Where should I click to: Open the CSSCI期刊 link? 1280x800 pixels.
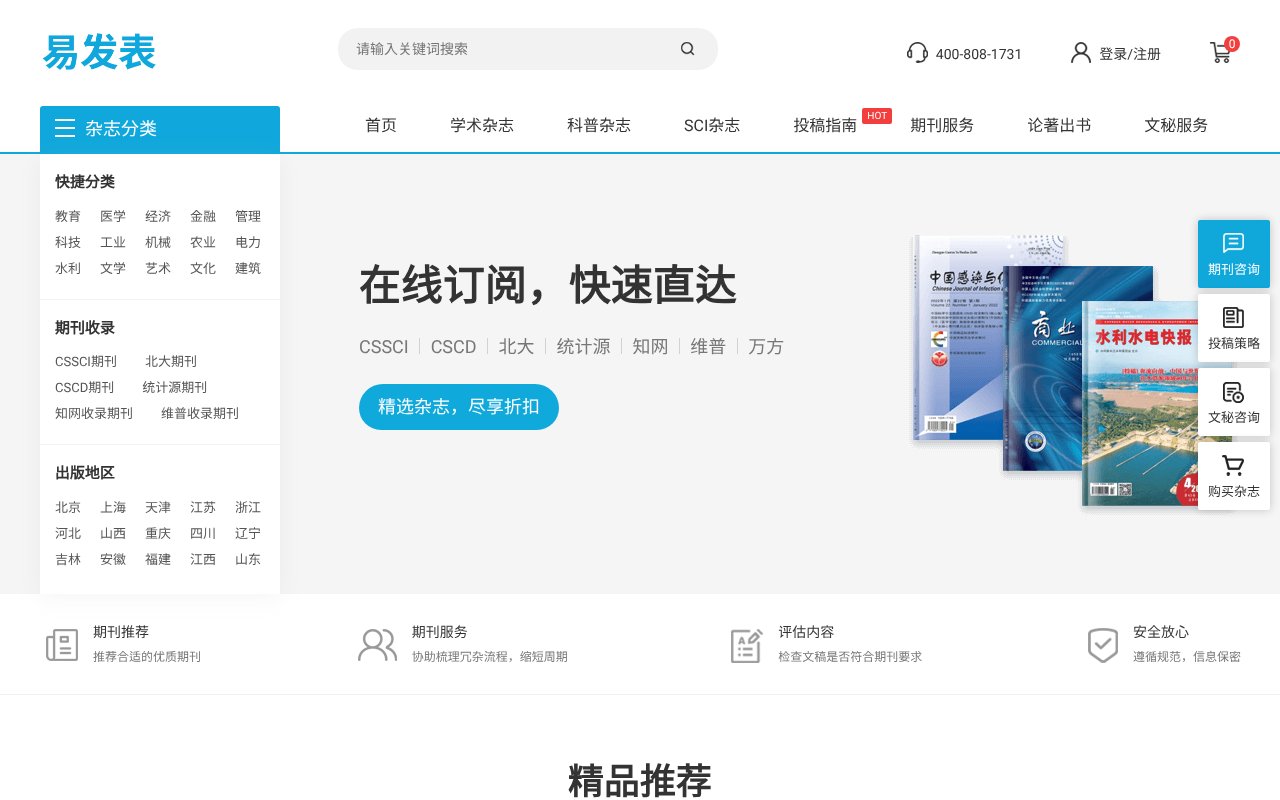(x=84, y=361)
